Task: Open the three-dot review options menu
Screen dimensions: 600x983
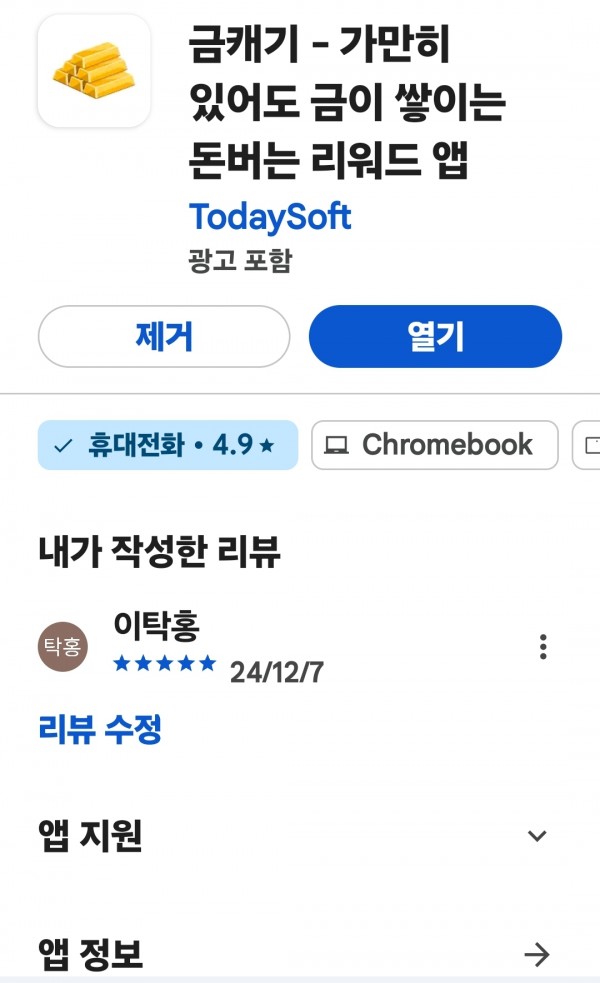Action: (x=543, y=646)
